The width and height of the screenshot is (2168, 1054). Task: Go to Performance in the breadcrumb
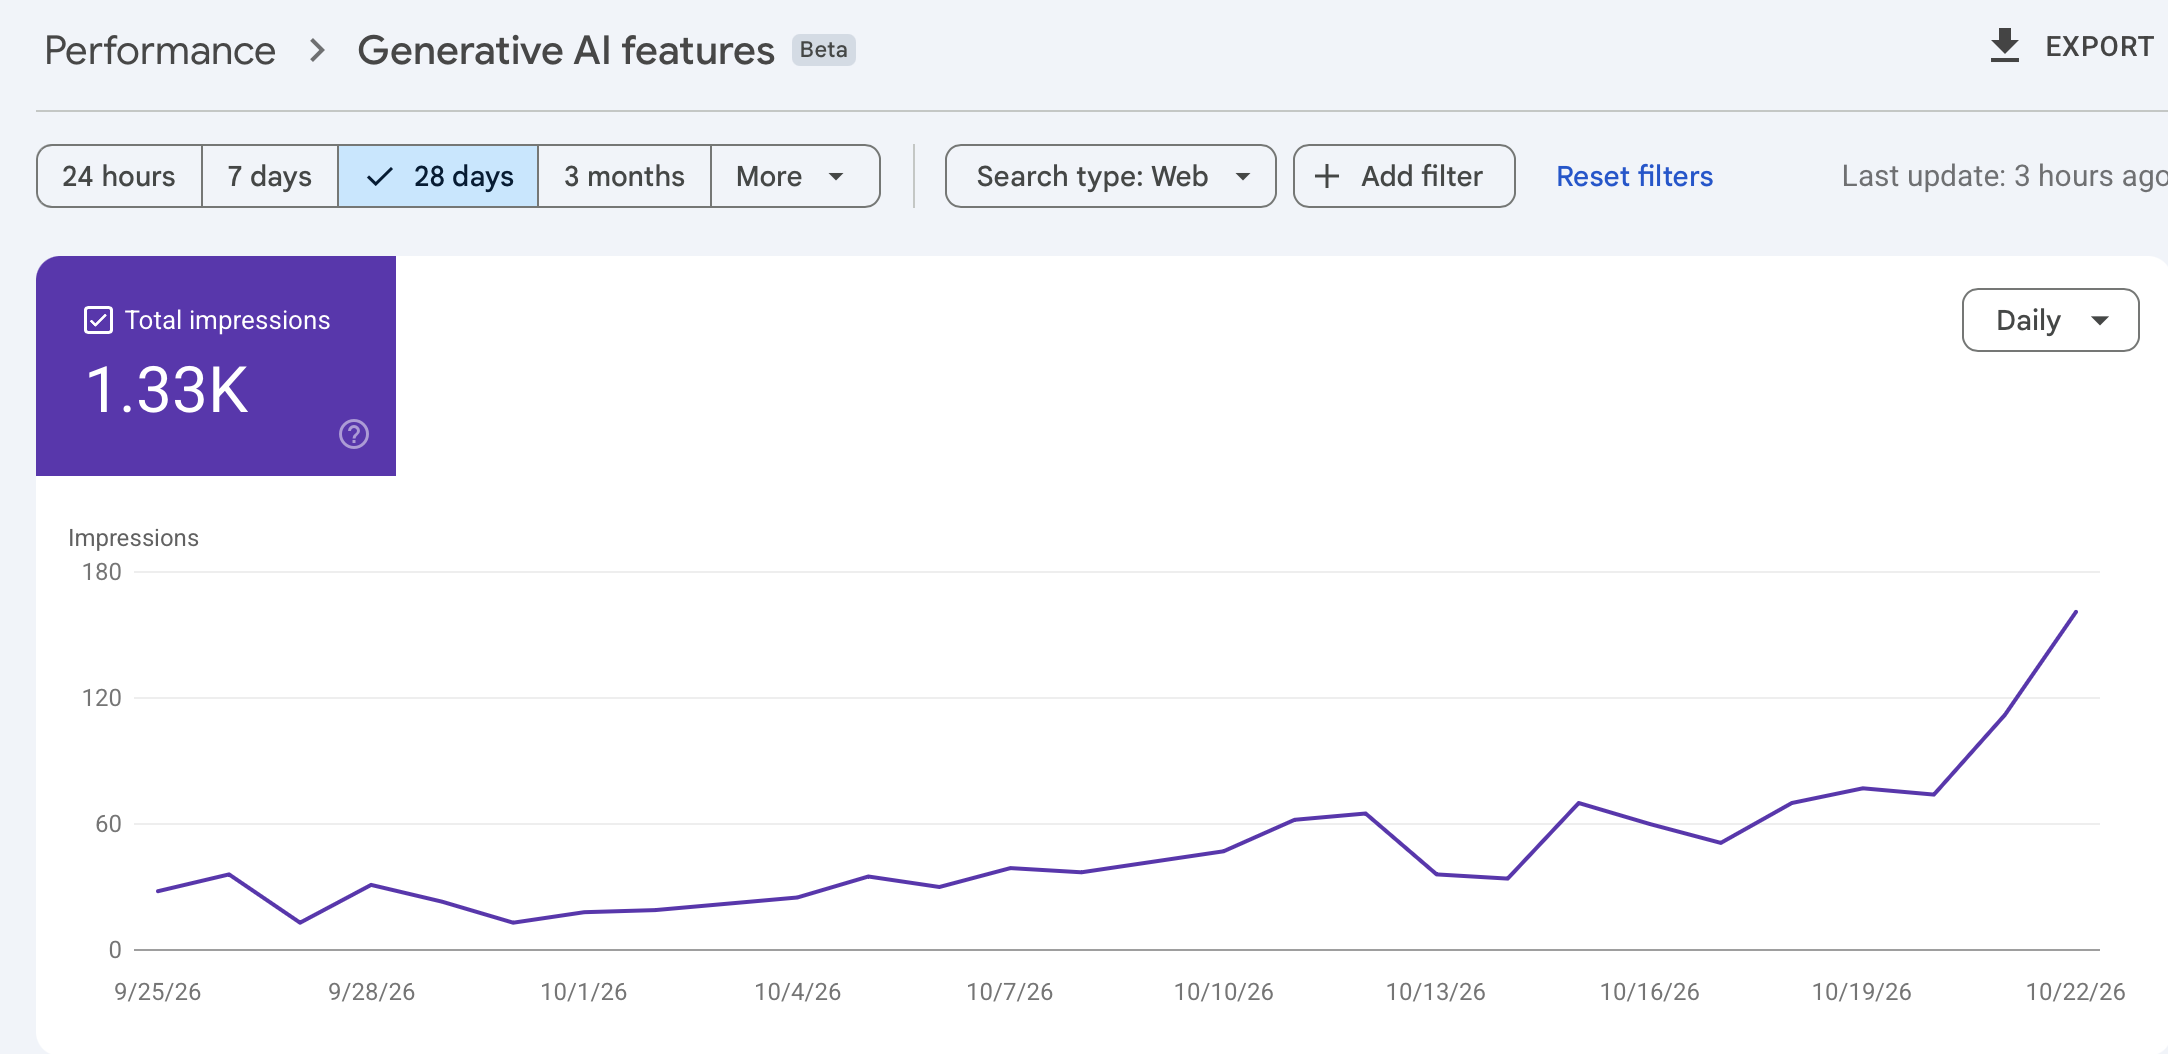pos(160,50)
